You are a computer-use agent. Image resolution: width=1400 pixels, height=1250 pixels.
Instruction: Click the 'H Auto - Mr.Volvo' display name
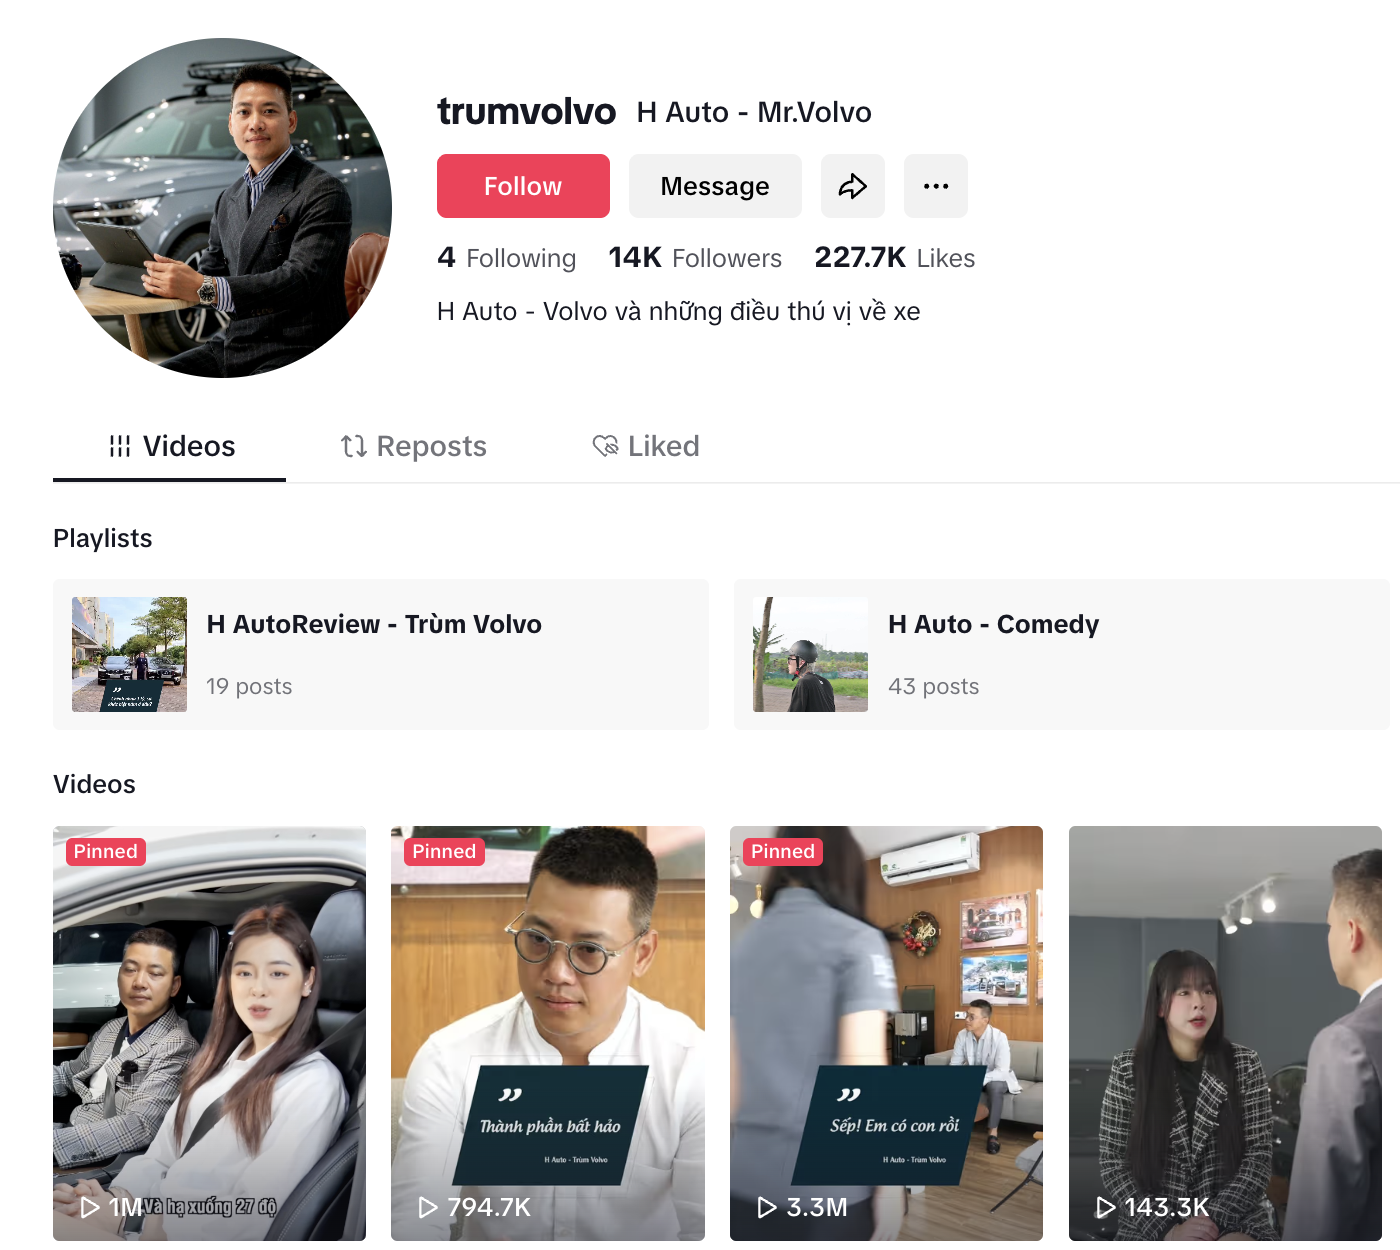(754, 112)
